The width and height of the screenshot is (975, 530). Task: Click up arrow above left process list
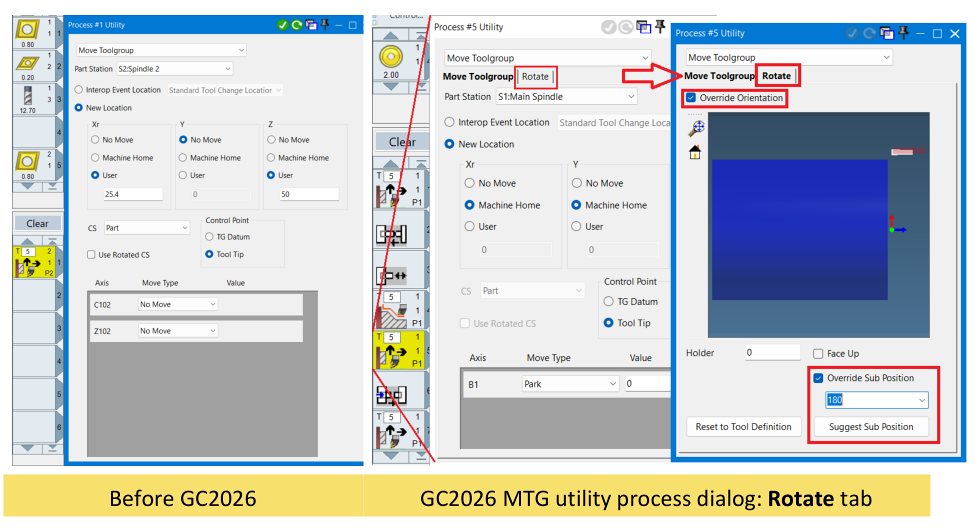[x=28, y=240]
